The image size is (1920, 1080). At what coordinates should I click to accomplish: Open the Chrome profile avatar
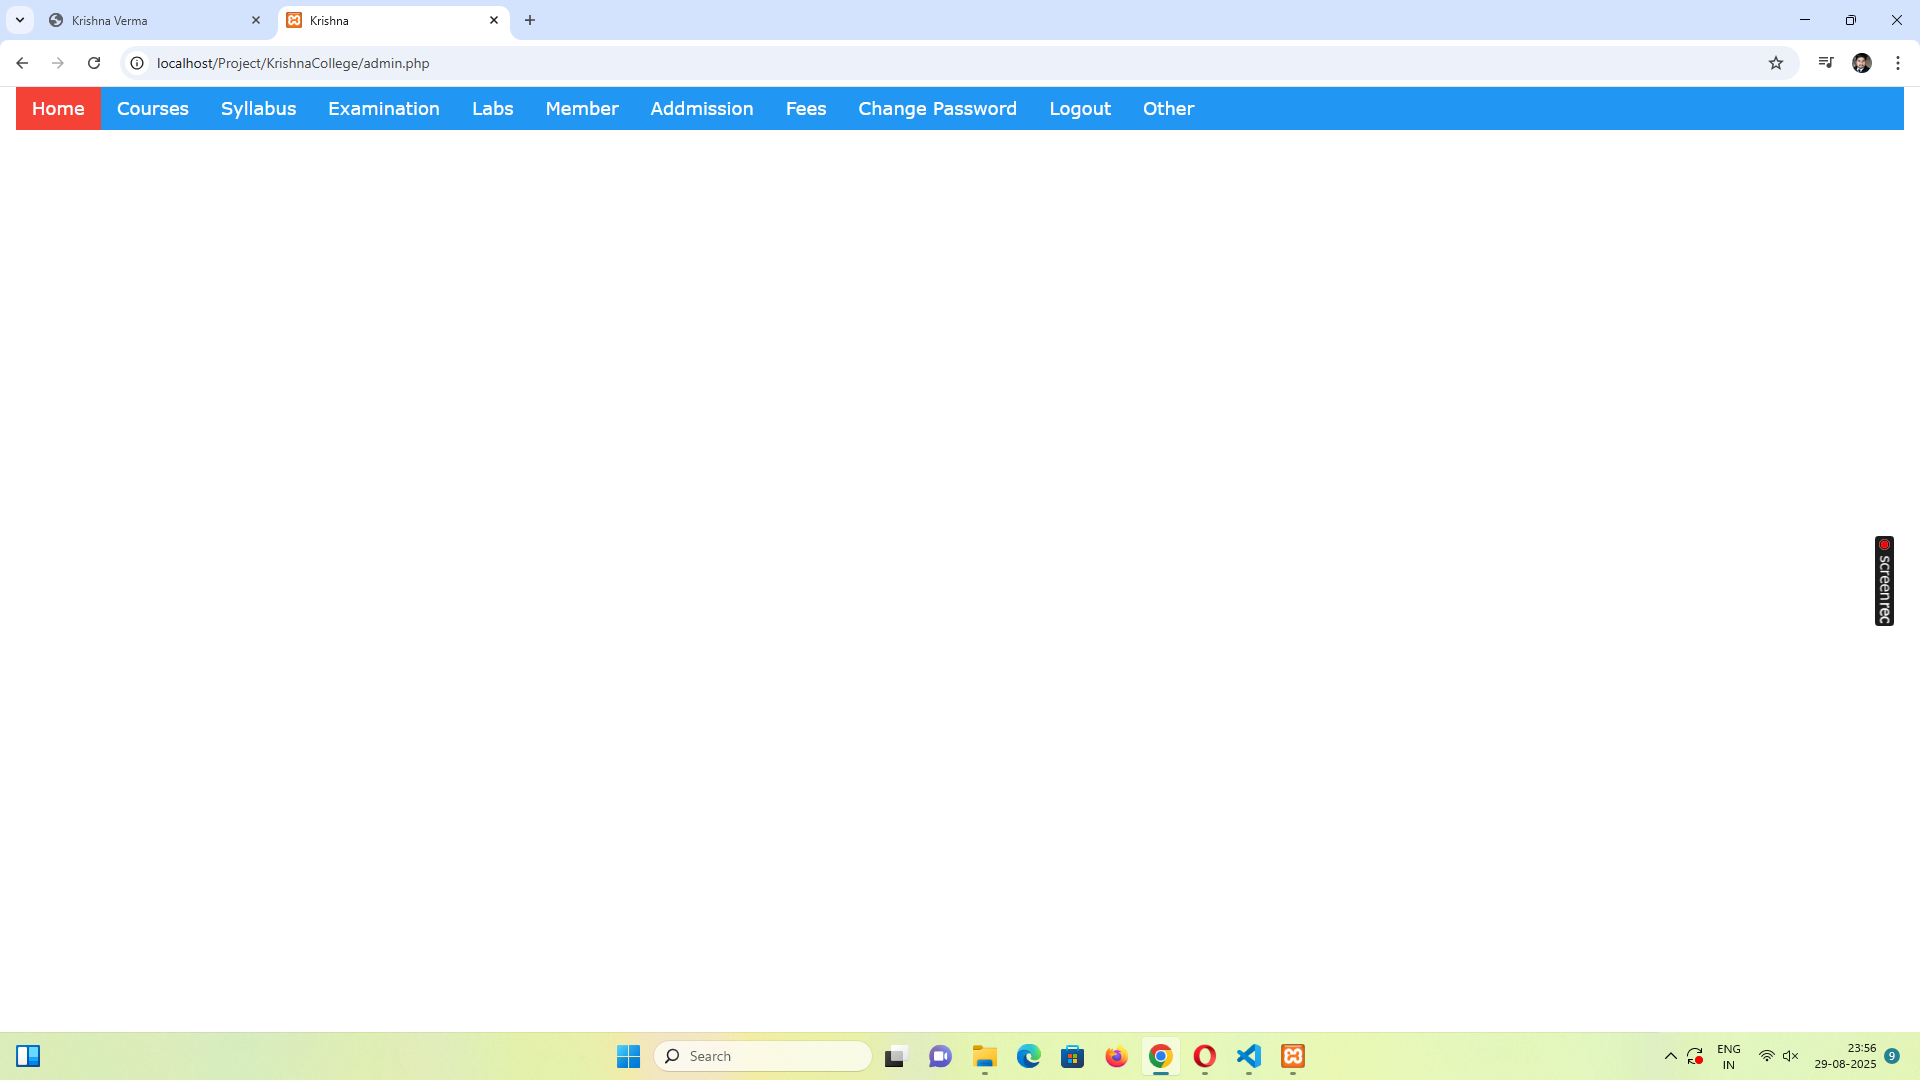[1862, 63]
